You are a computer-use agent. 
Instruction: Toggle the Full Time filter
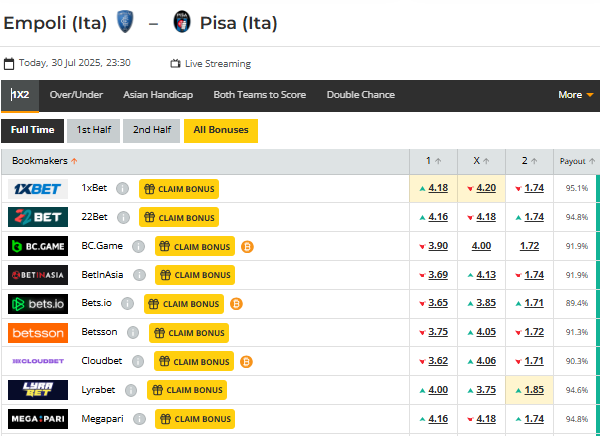[33, 130]
